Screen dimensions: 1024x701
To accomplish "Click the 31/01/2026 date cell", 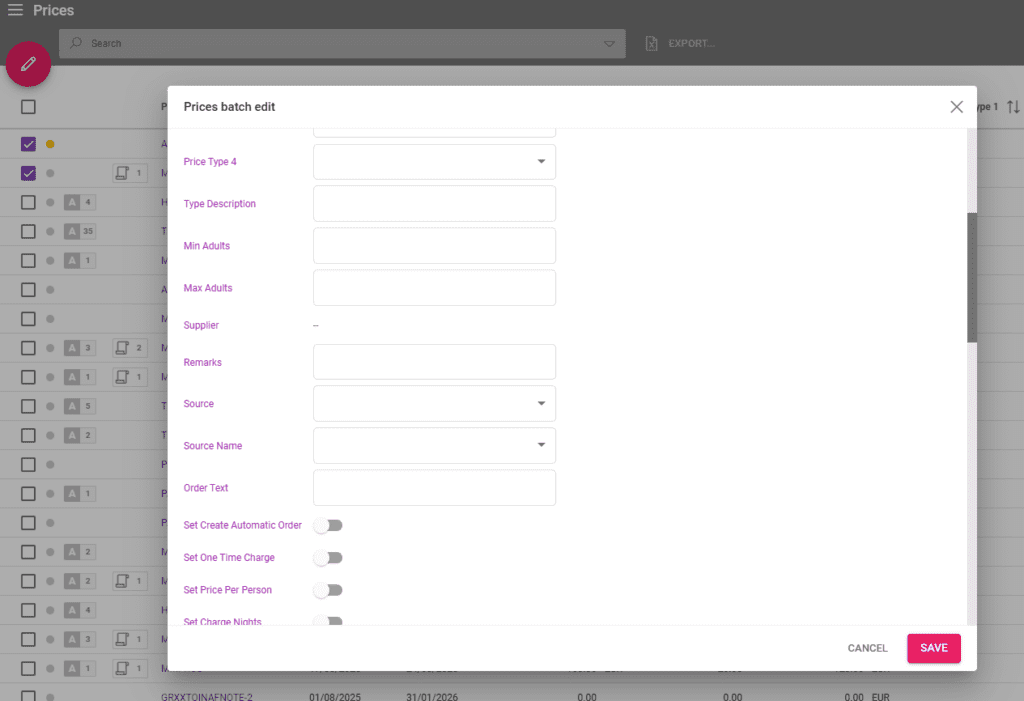I will coord(432,696).
